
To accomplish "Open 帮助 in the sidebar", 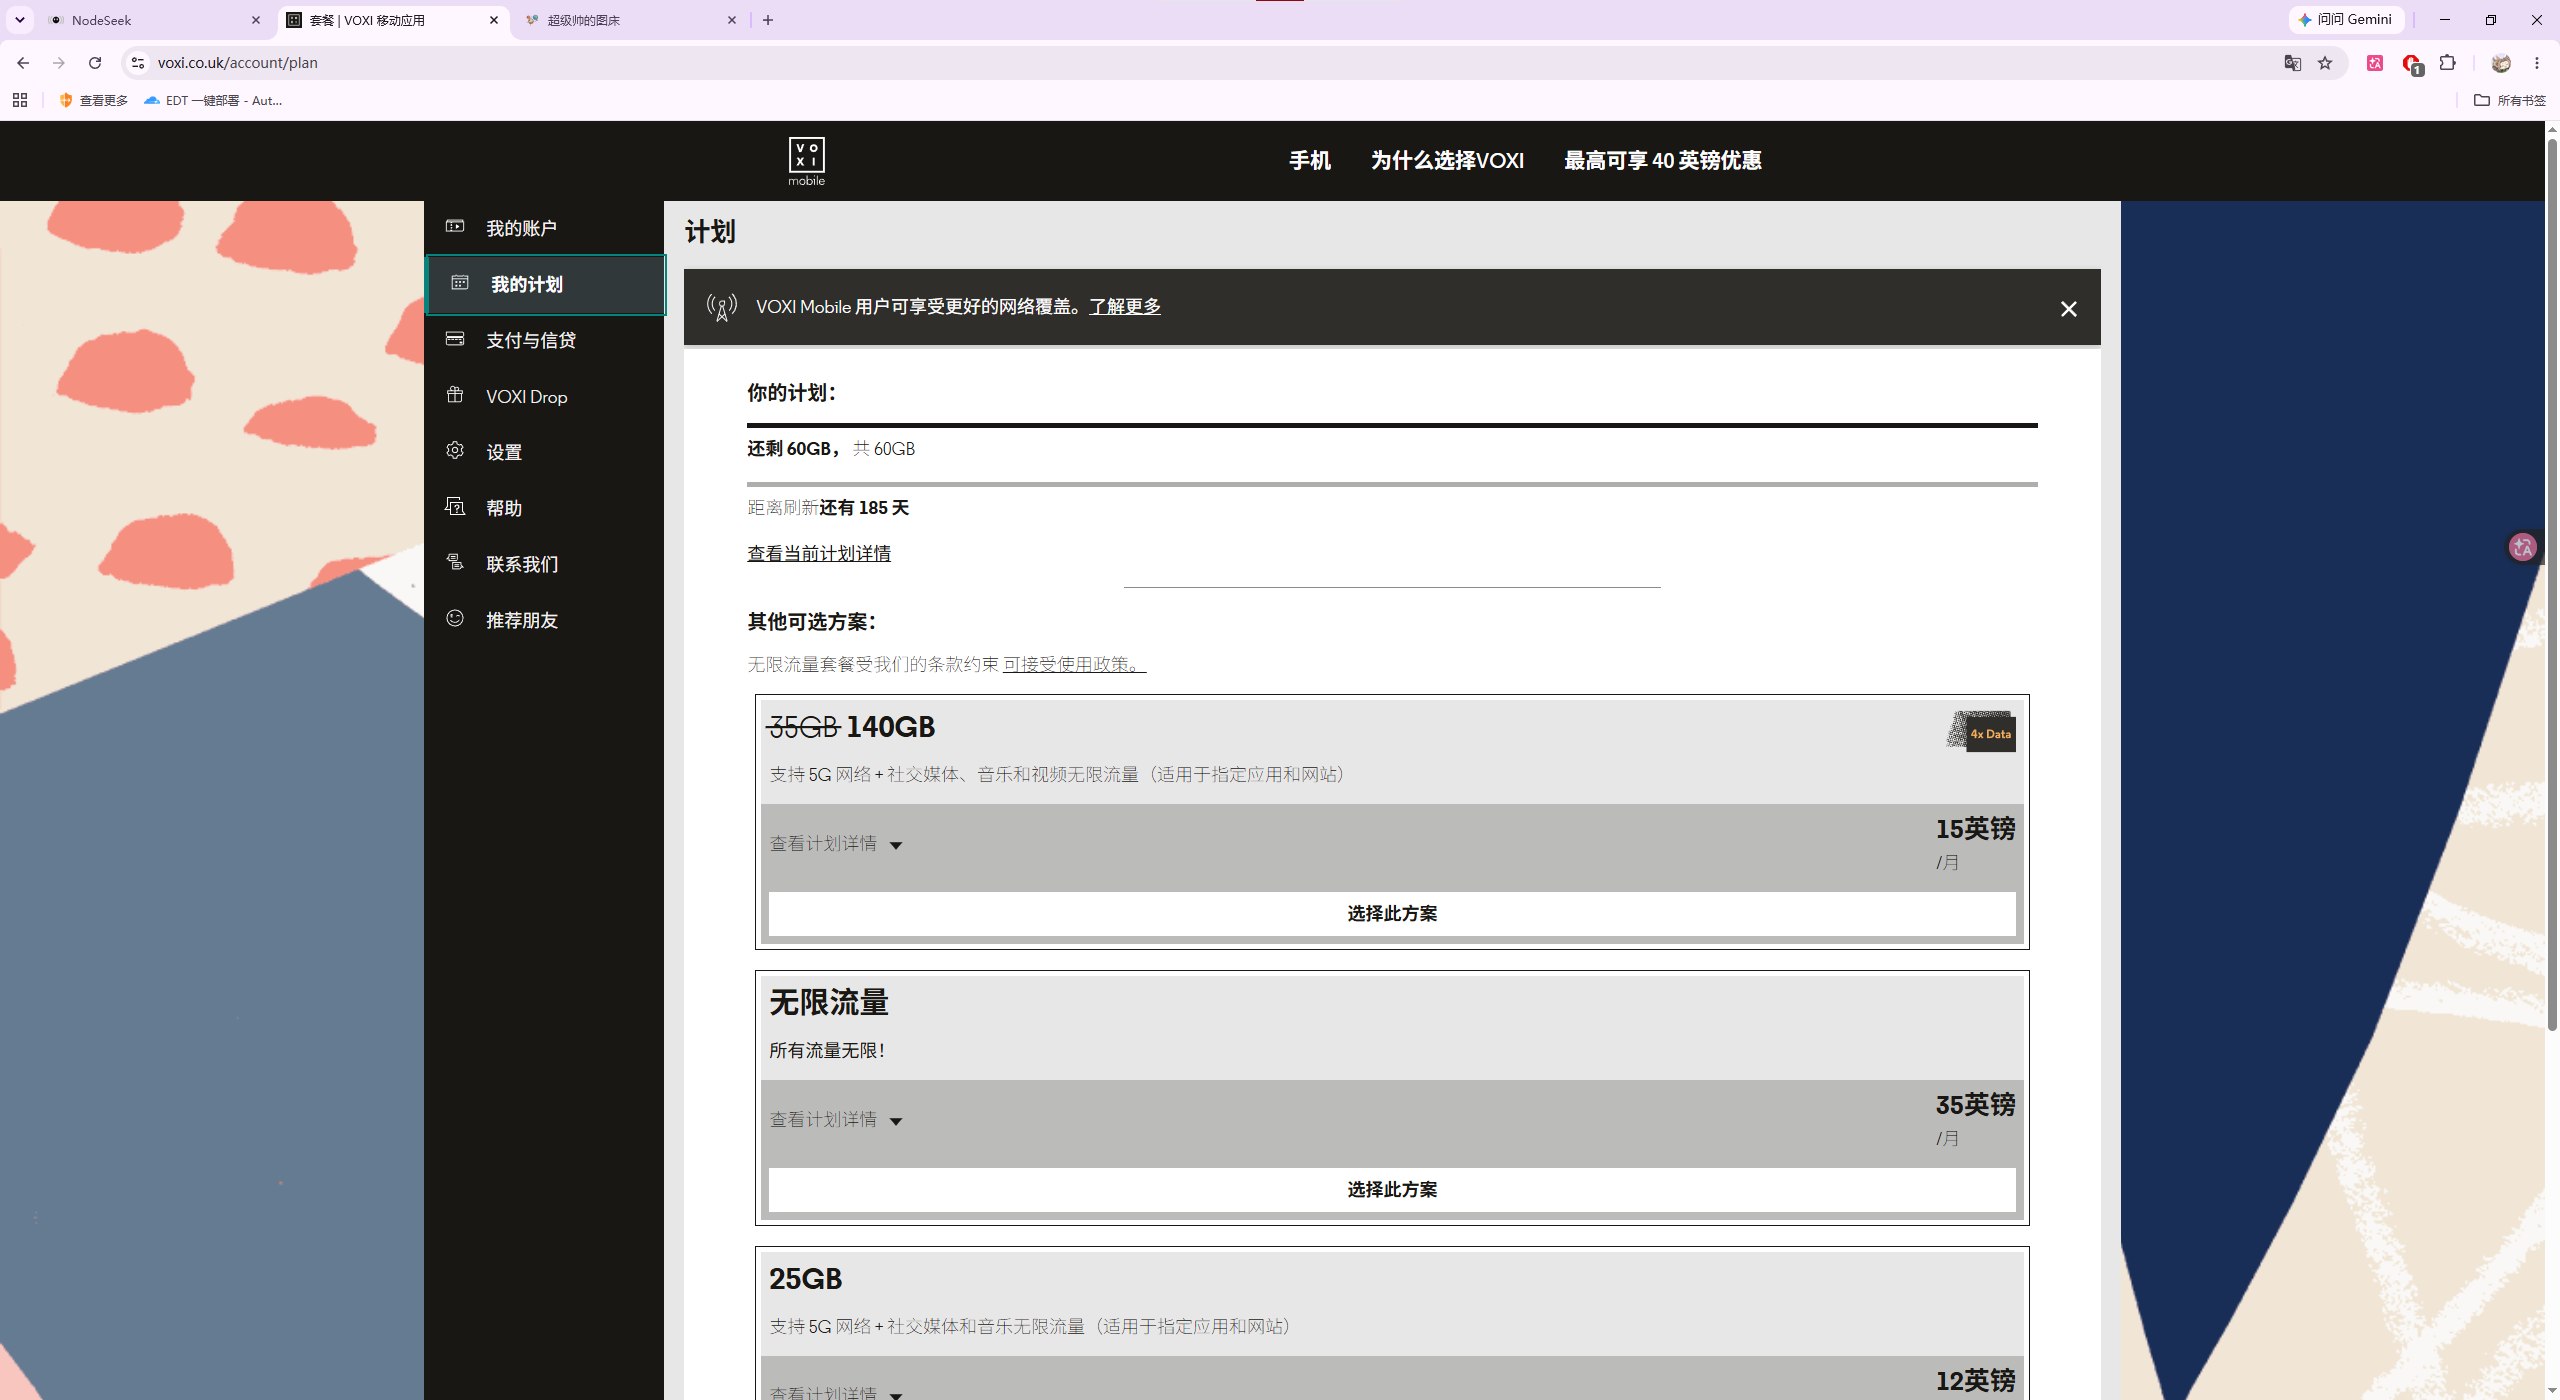I will coord(545,508).
